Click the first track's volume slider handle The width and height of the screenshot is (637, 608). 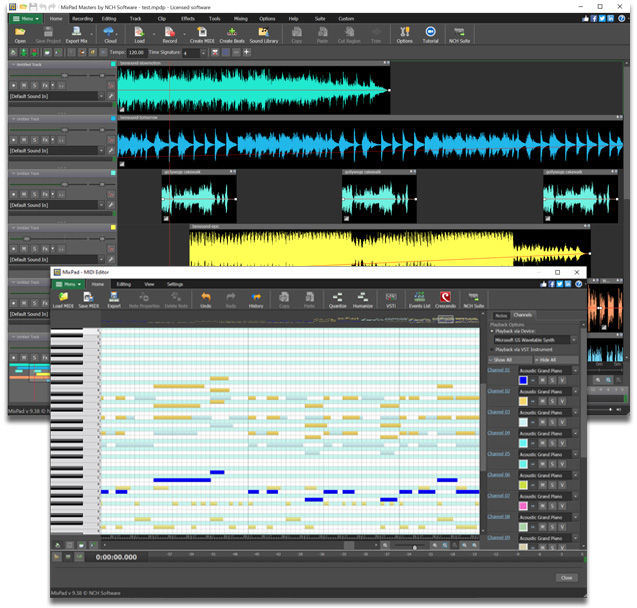64,76
